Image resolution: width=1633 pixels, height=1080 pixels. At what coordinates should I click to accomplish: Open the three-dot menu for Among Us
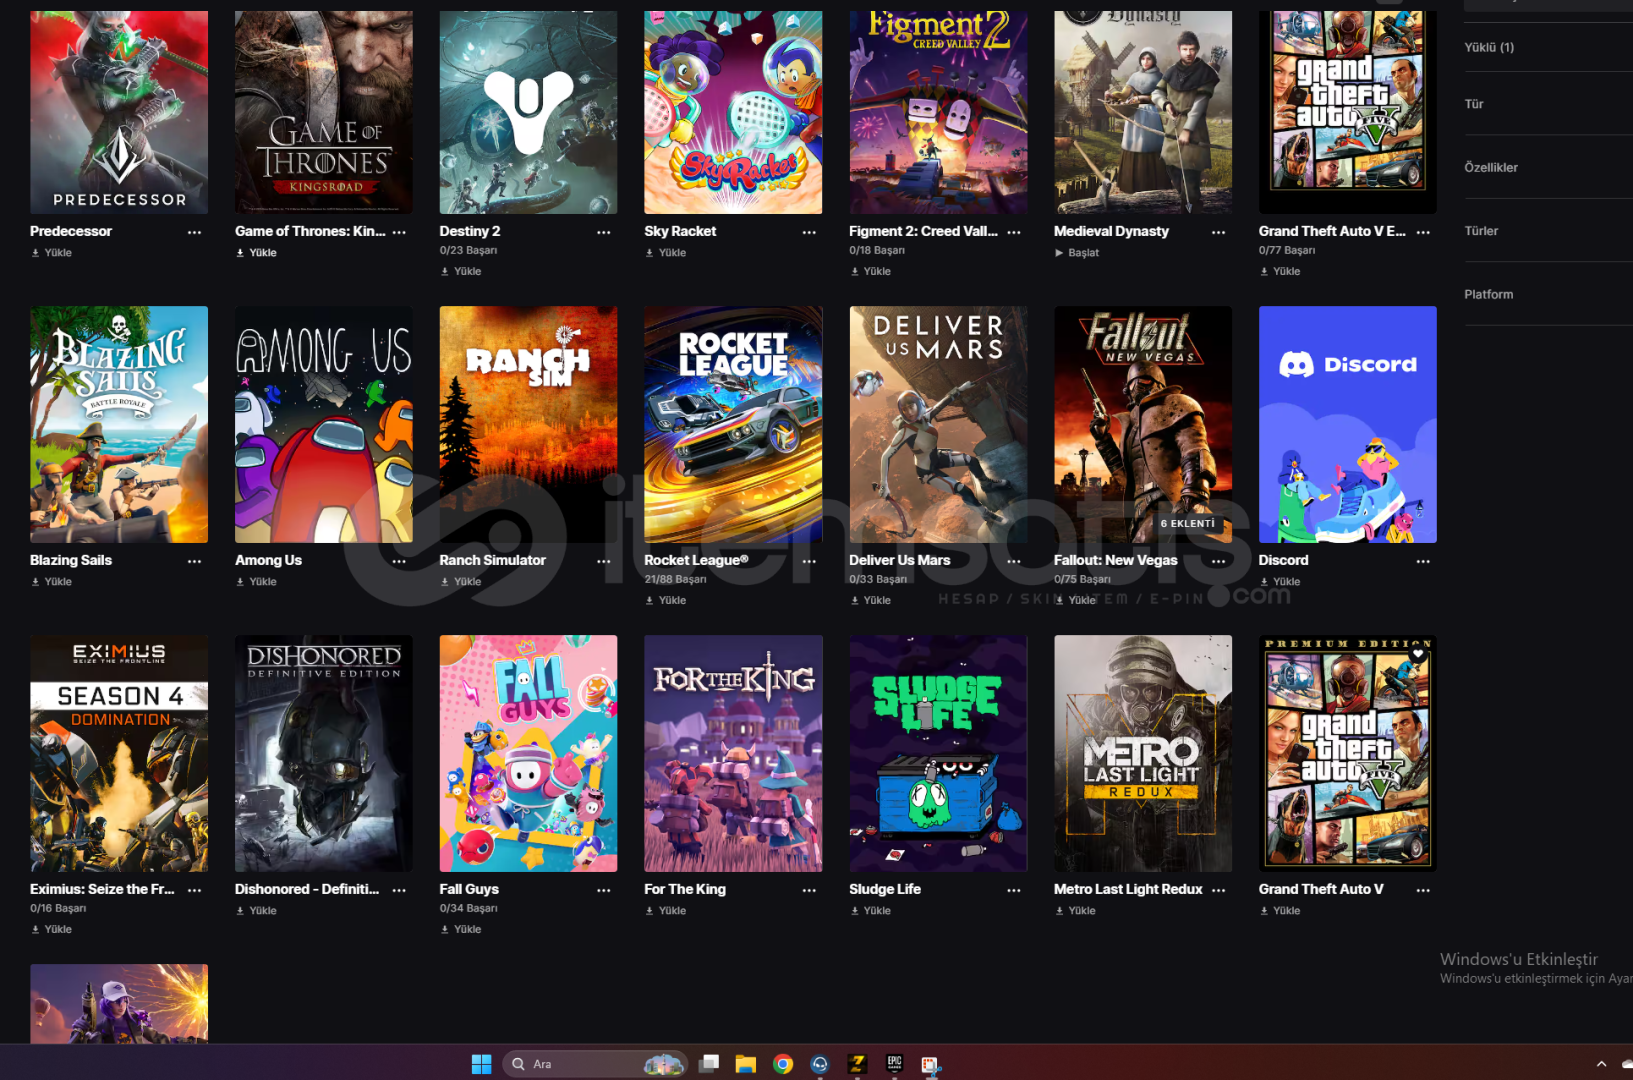click(399, 561)
